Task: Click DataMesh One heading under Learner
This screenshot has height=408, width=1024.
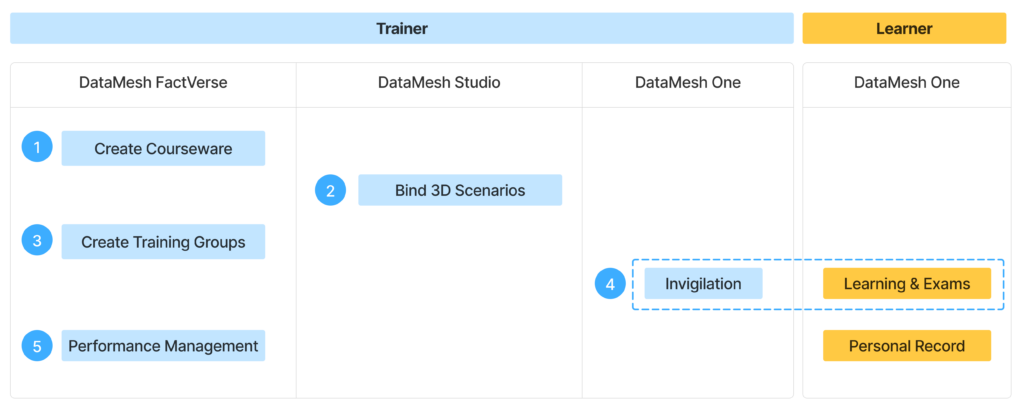Action: pos(906,83)
